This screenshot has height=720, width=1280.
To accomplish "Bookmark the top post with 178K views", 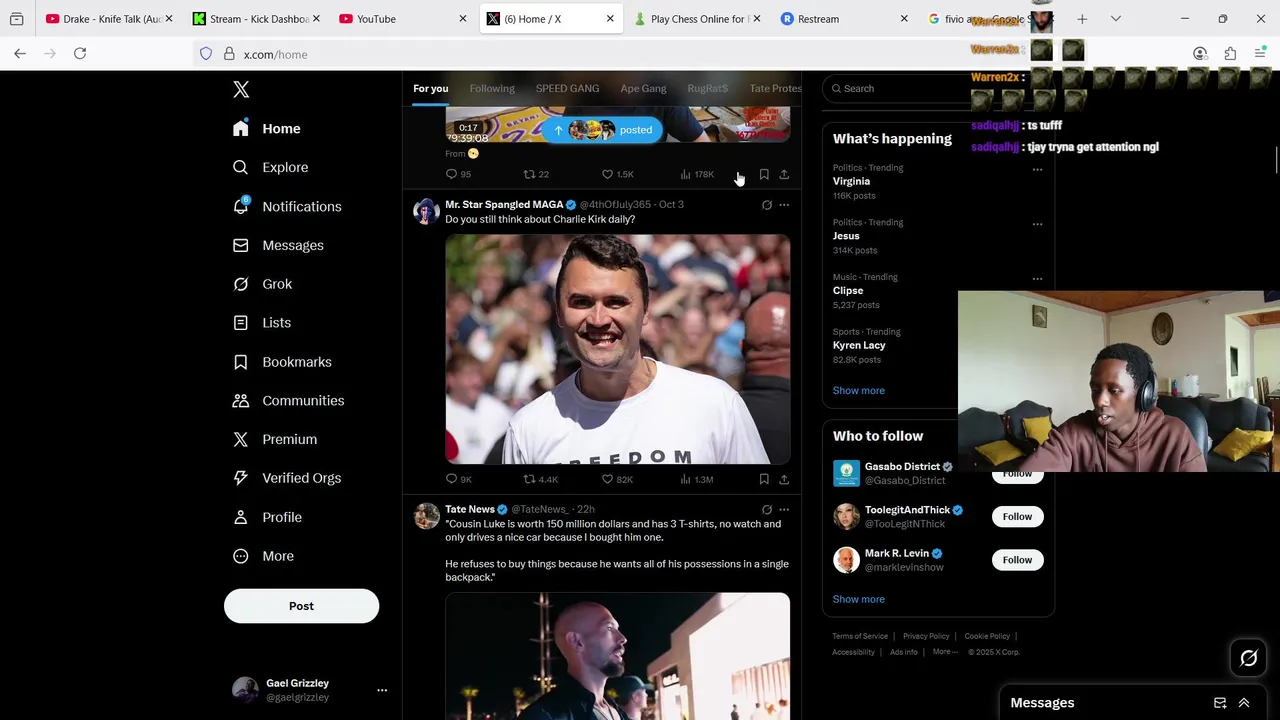I will [764, 175].
